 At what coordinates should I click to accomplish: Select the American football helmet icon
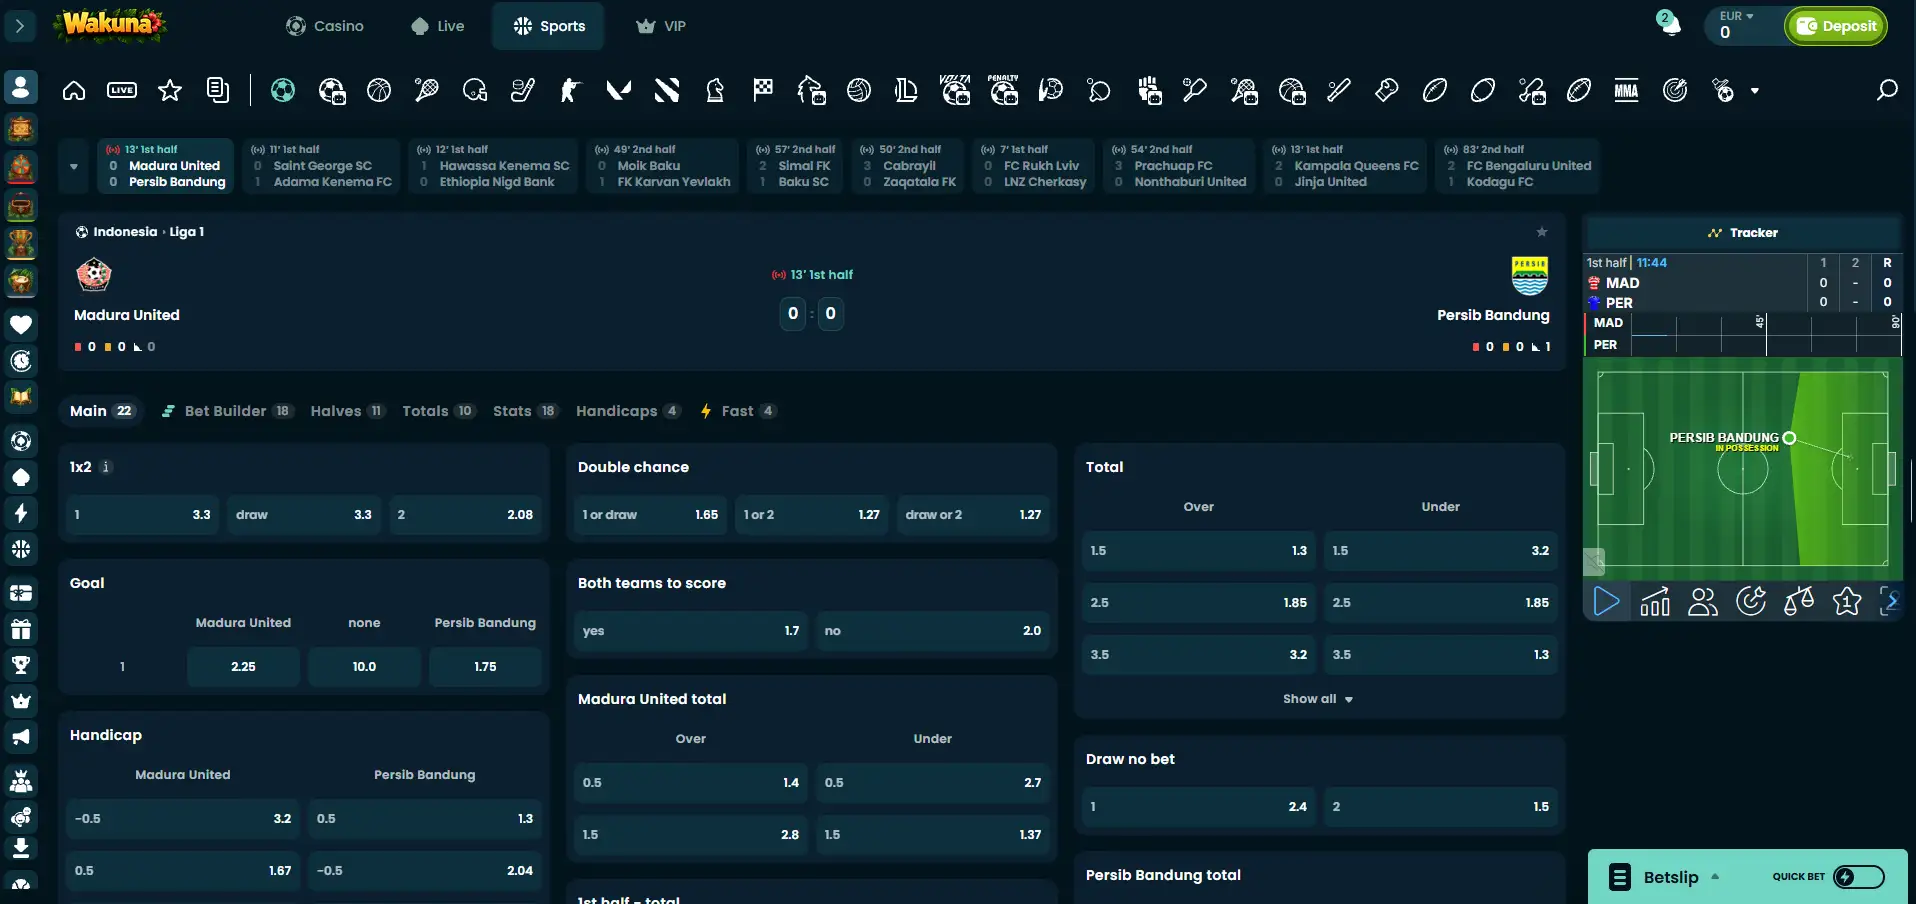[x=475, y=91]
